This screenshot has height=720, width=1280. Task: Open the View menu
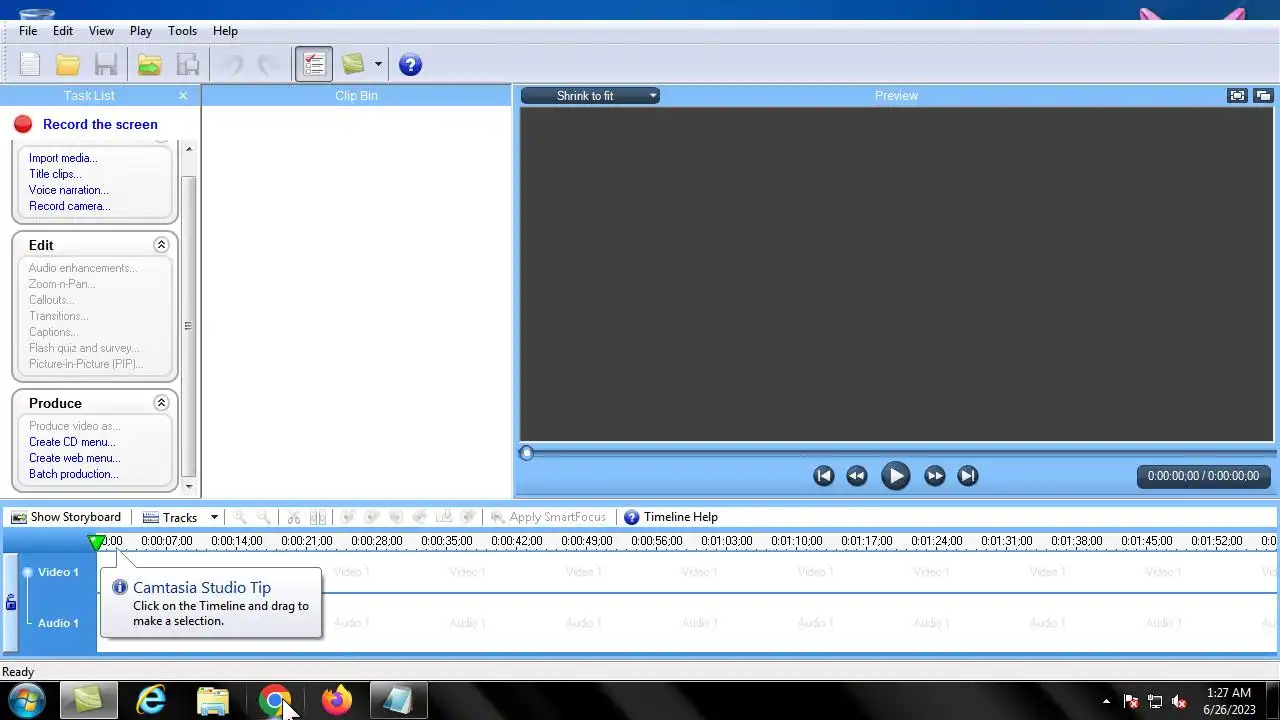coord(101,31)
